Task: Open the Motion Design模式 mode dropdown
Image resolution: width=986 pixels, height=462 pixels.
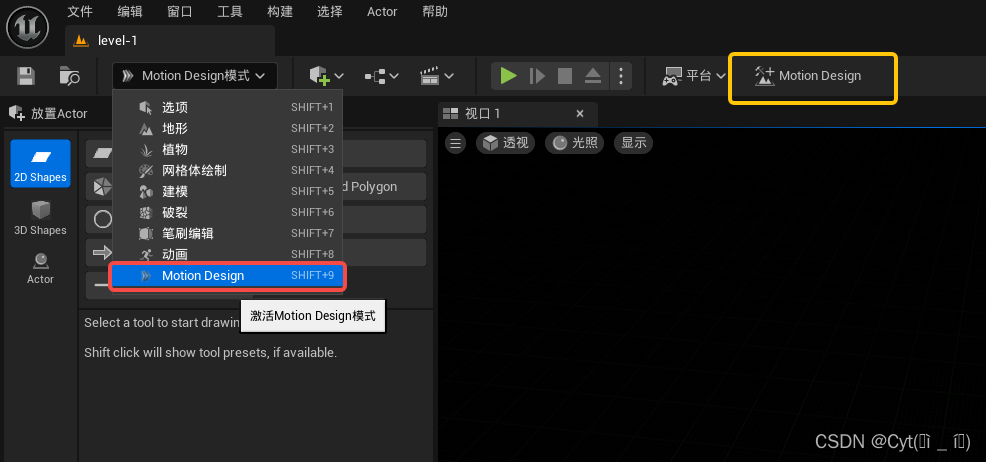Action: (196, 76)
